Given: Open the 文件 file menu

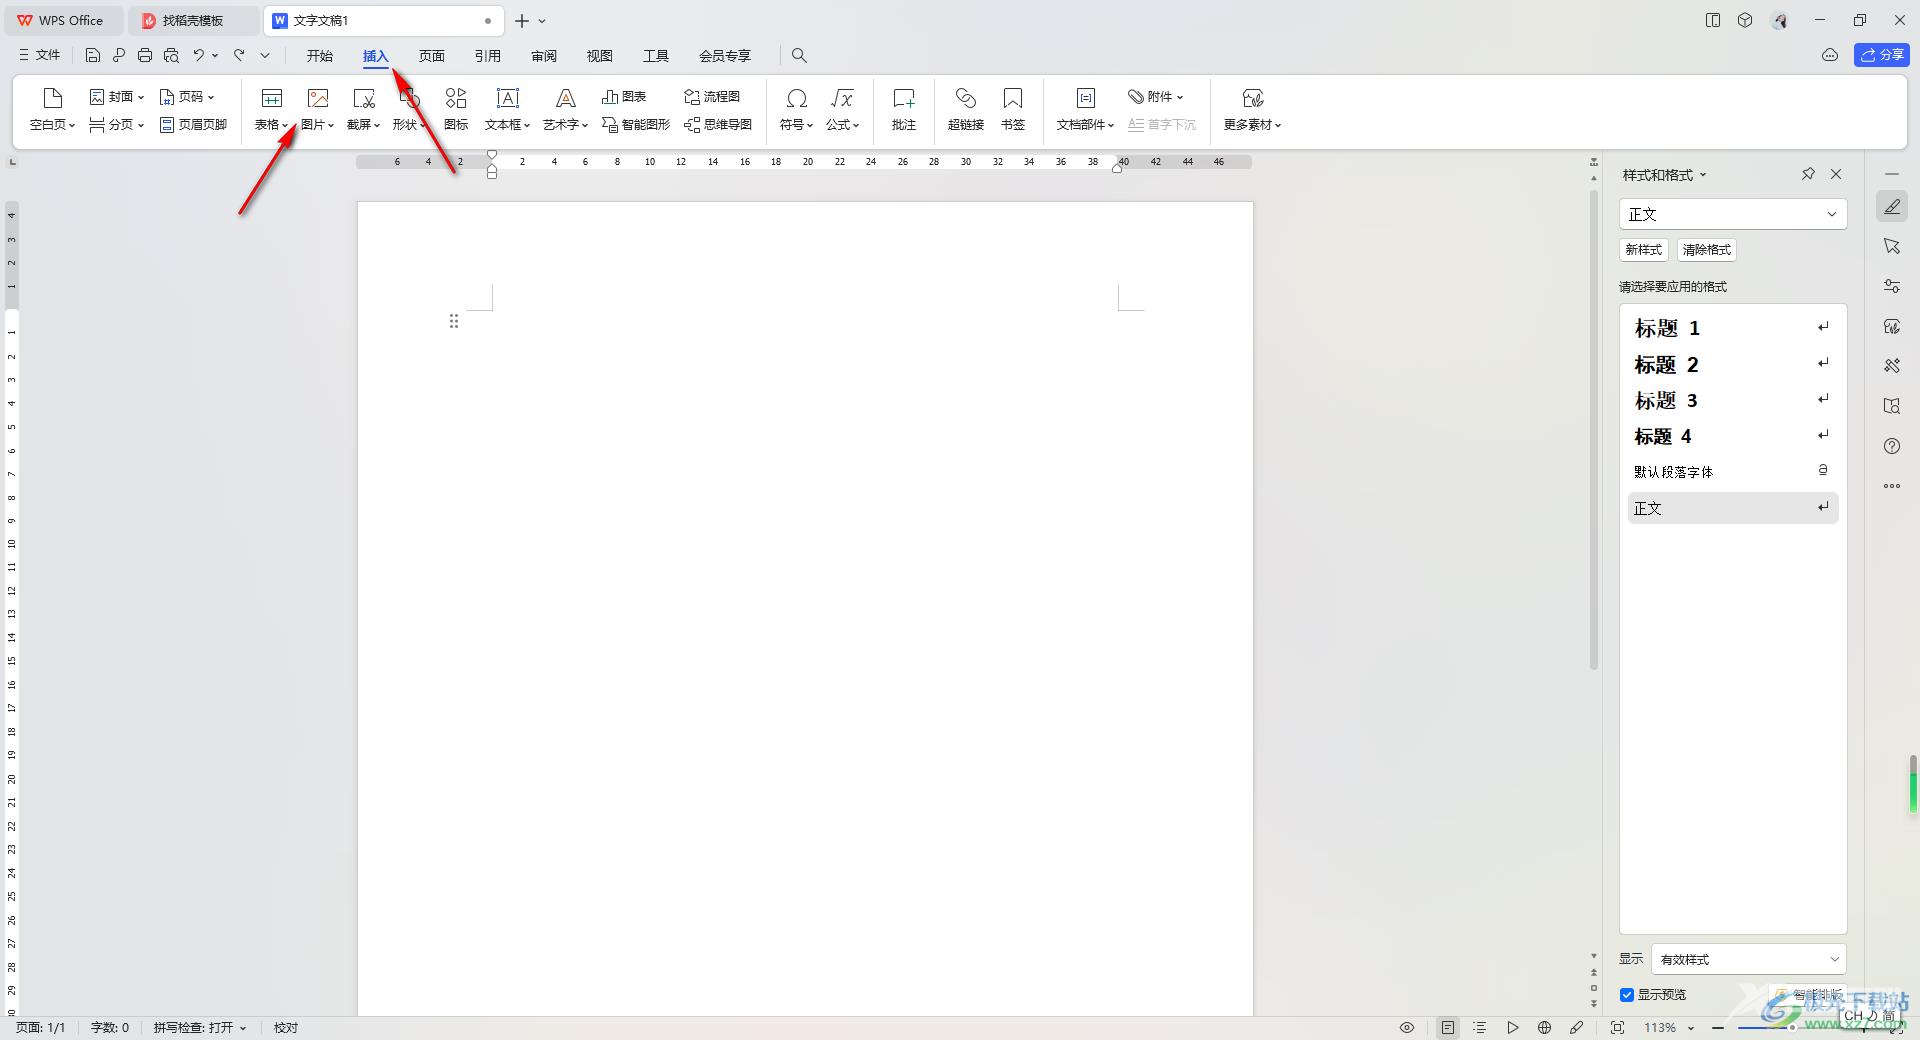Looking at the screenshot, I should coord(40,55).
